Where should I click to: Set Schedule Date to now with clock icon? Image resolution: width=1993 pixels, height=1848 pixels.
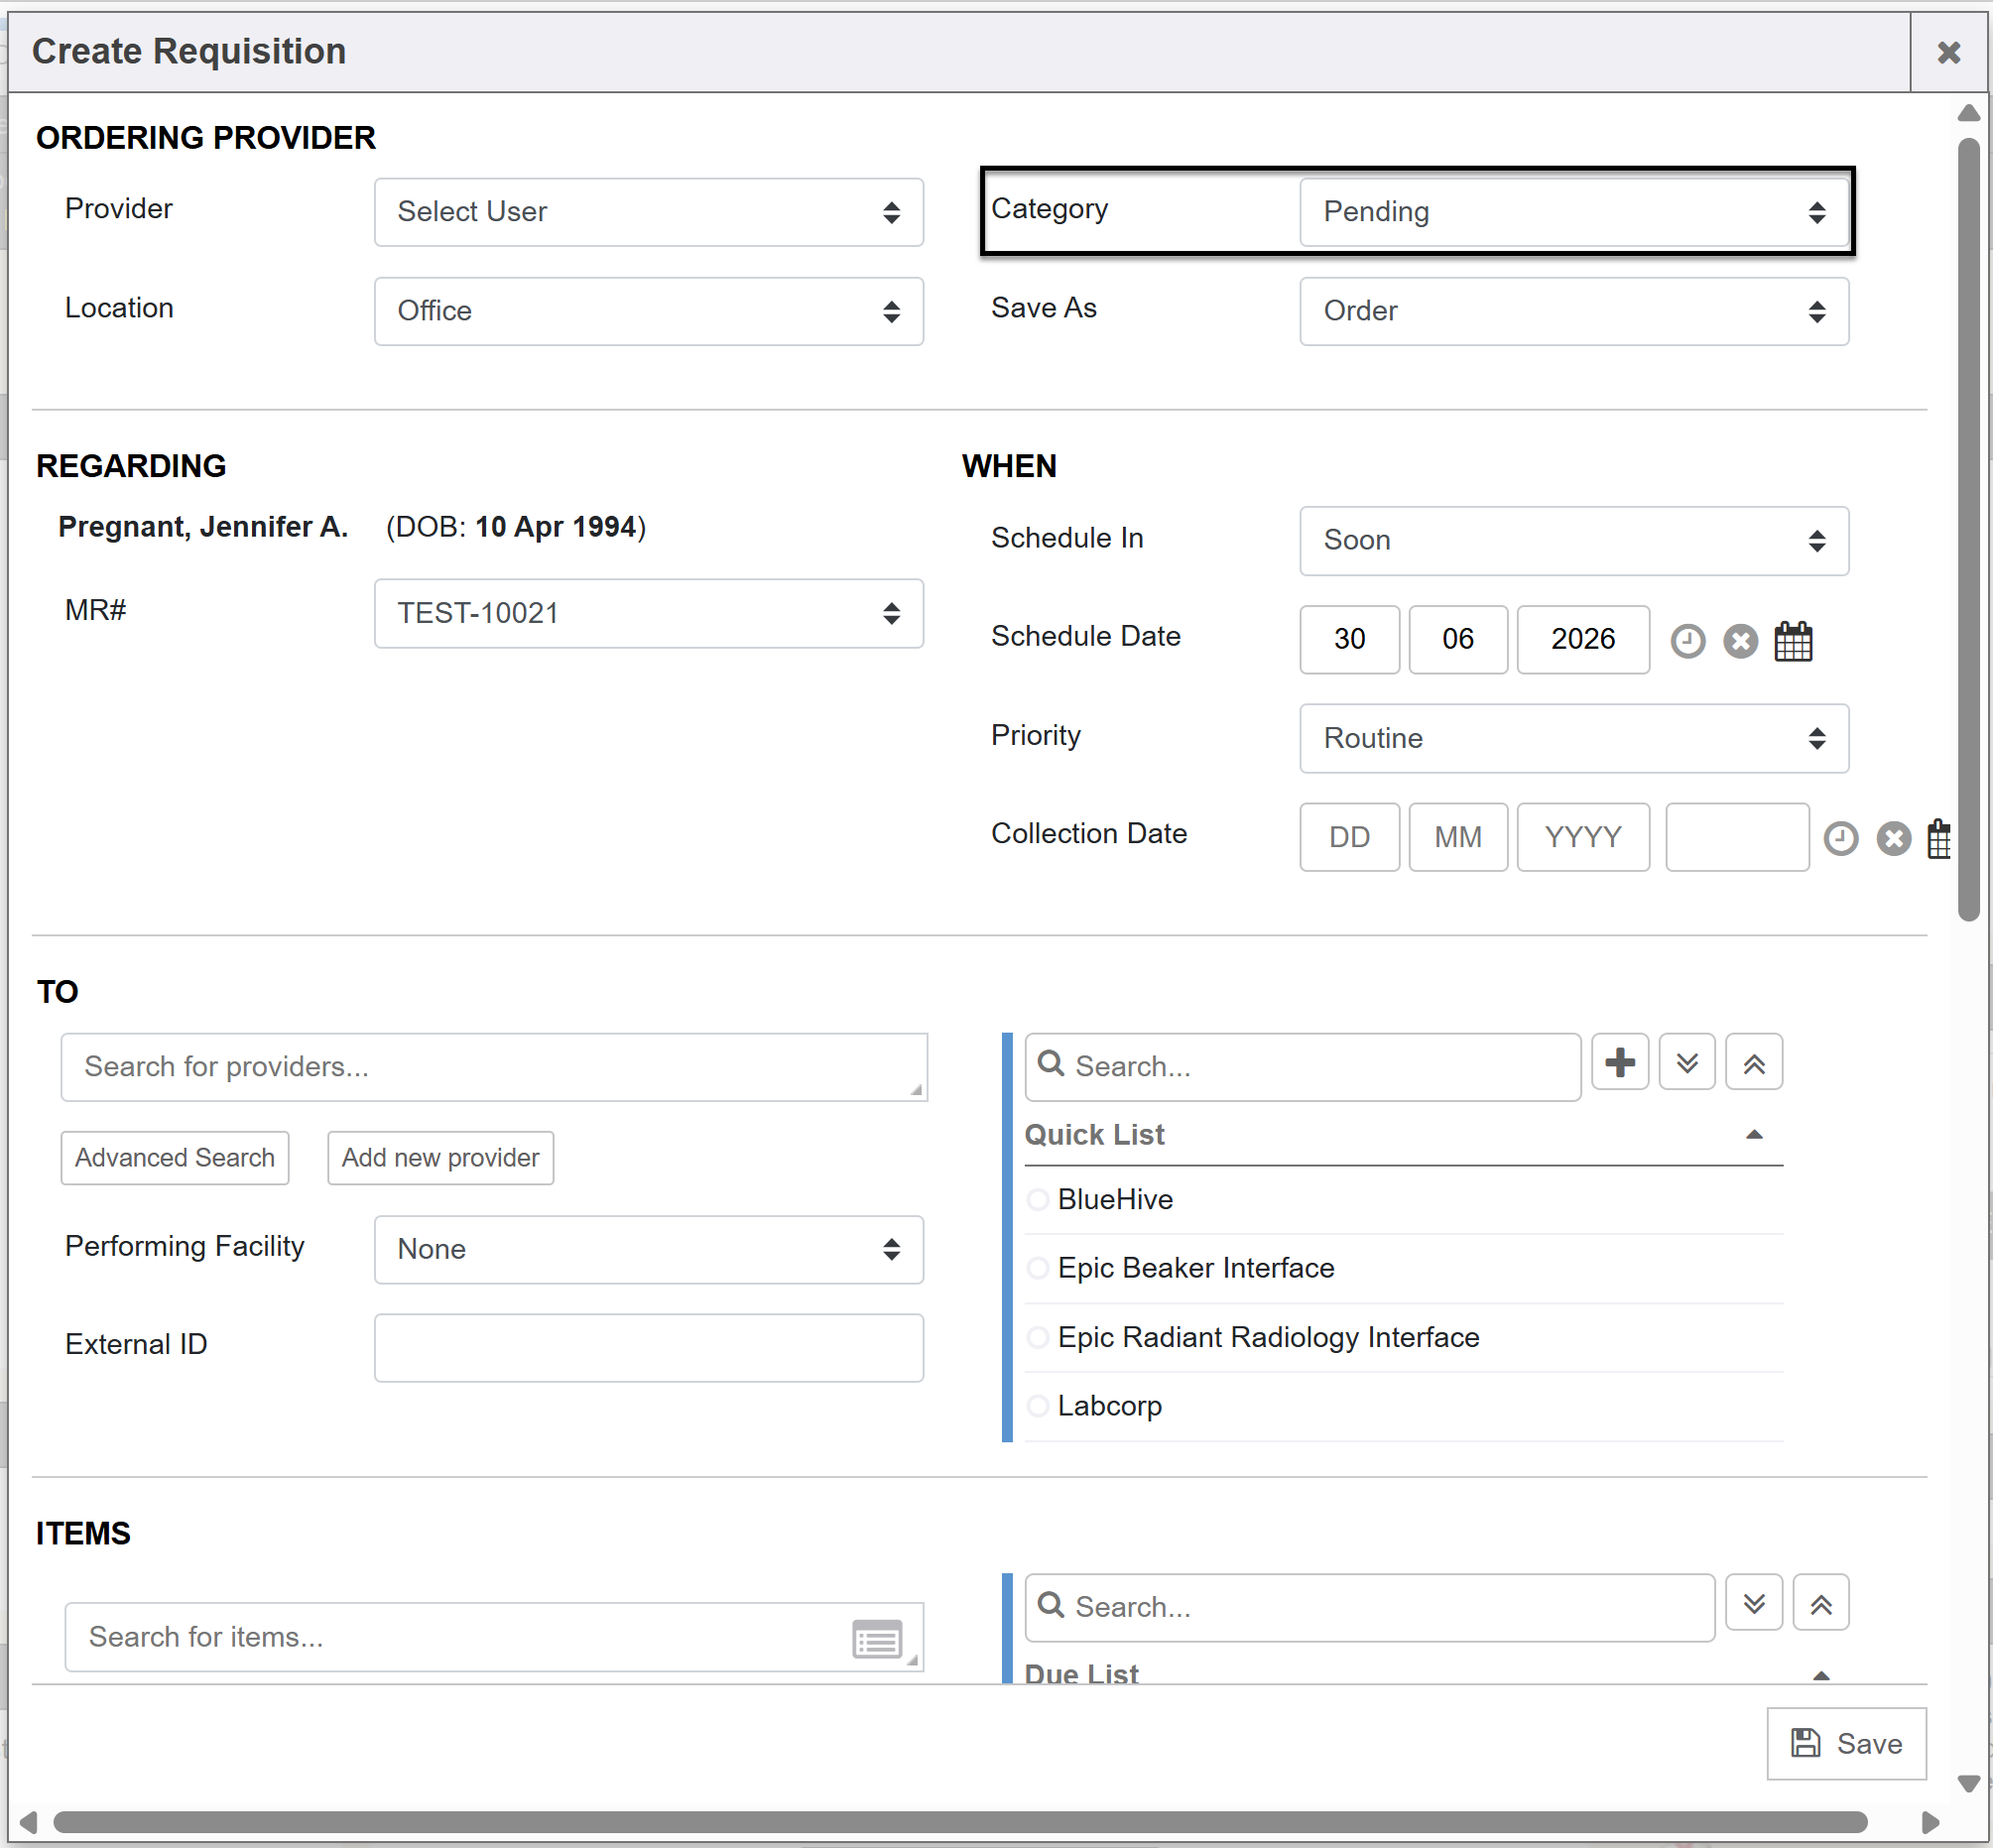tap(1687, 641)
